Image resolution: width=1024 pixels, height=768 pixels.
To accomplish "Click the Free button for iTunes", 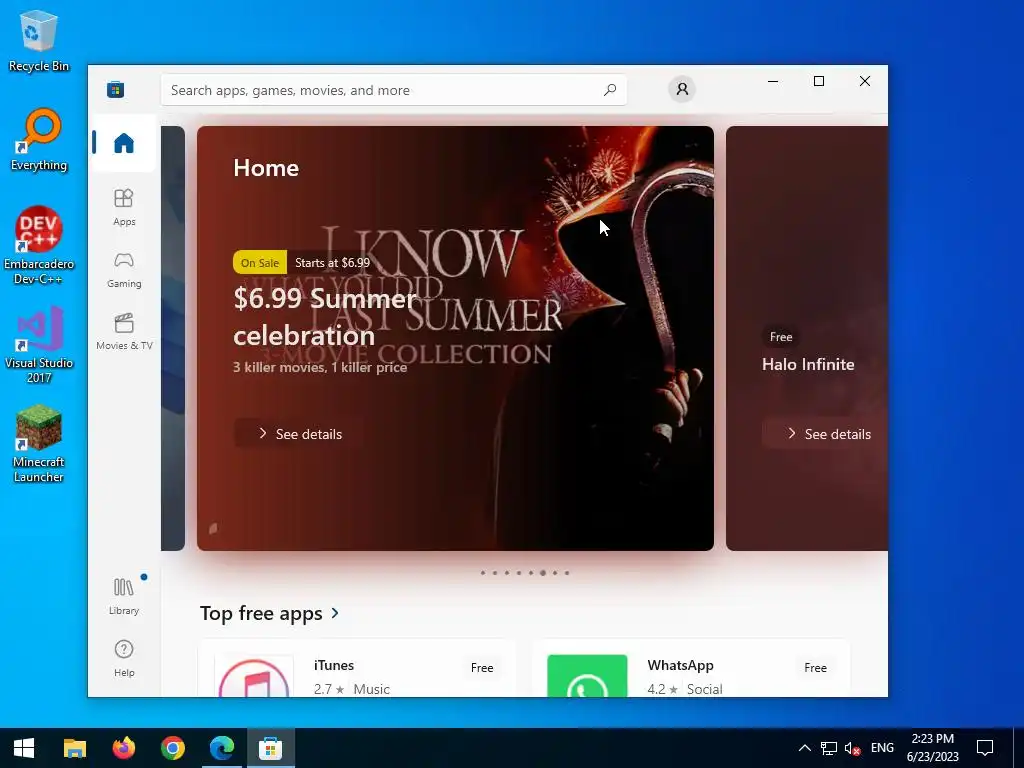I will click(x=482, y=667).
